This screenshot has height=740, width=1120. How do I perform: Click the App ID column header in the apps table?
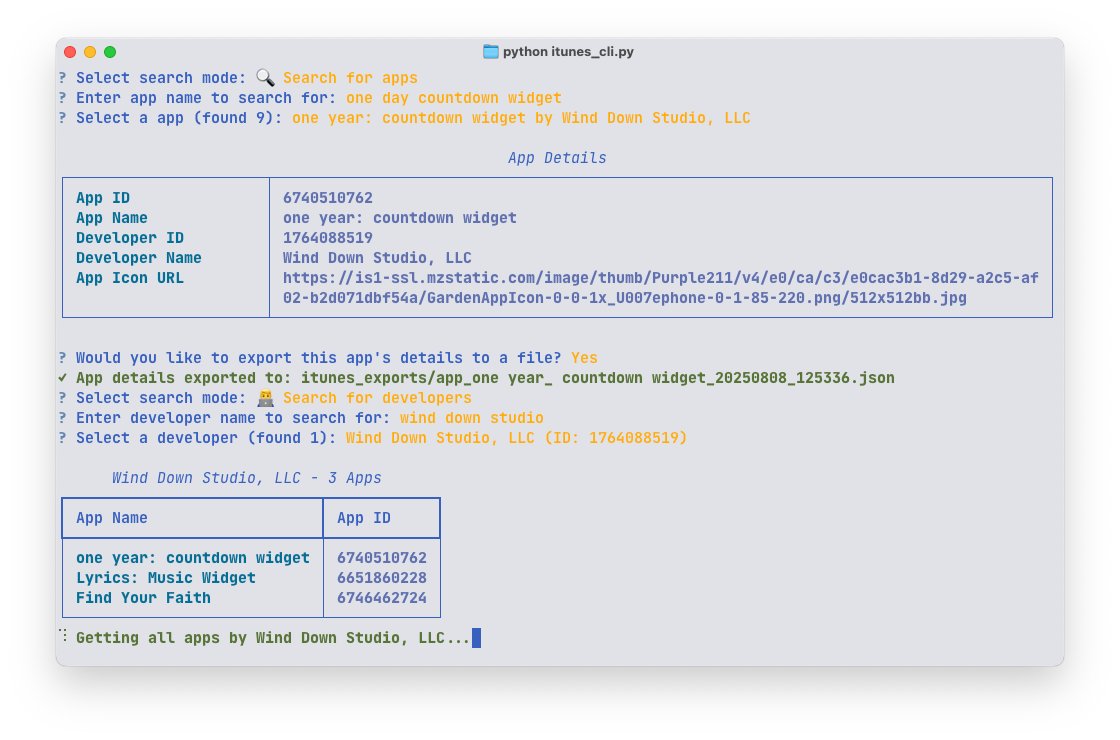point(364,518)
